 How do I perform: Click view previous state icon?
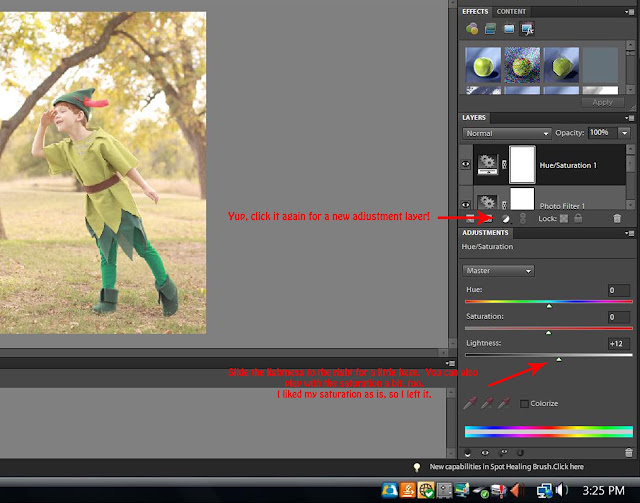click(x=504, y=452)
